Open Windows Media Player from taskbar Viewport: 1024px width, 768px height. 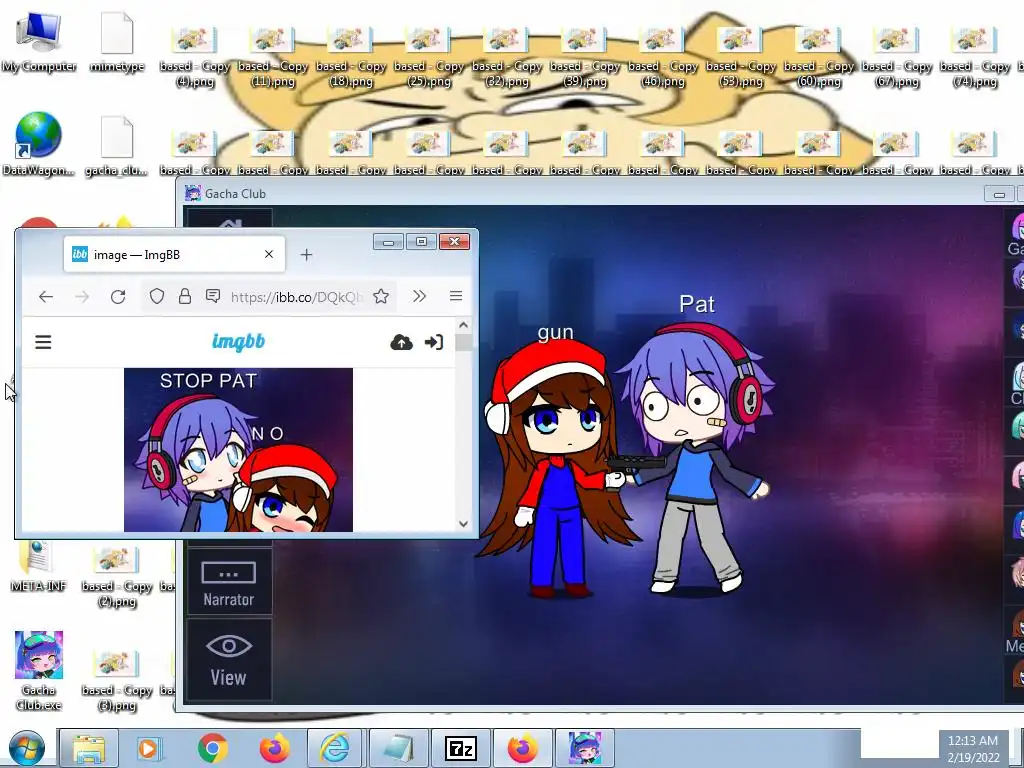tap(149, 748)
